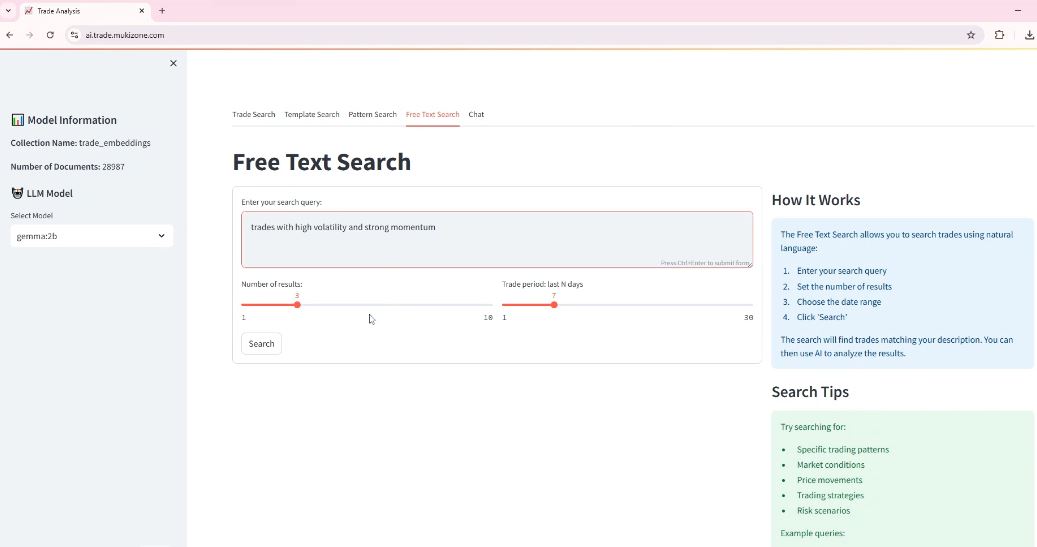Click the Trade period slider handle

coord(554,305)
